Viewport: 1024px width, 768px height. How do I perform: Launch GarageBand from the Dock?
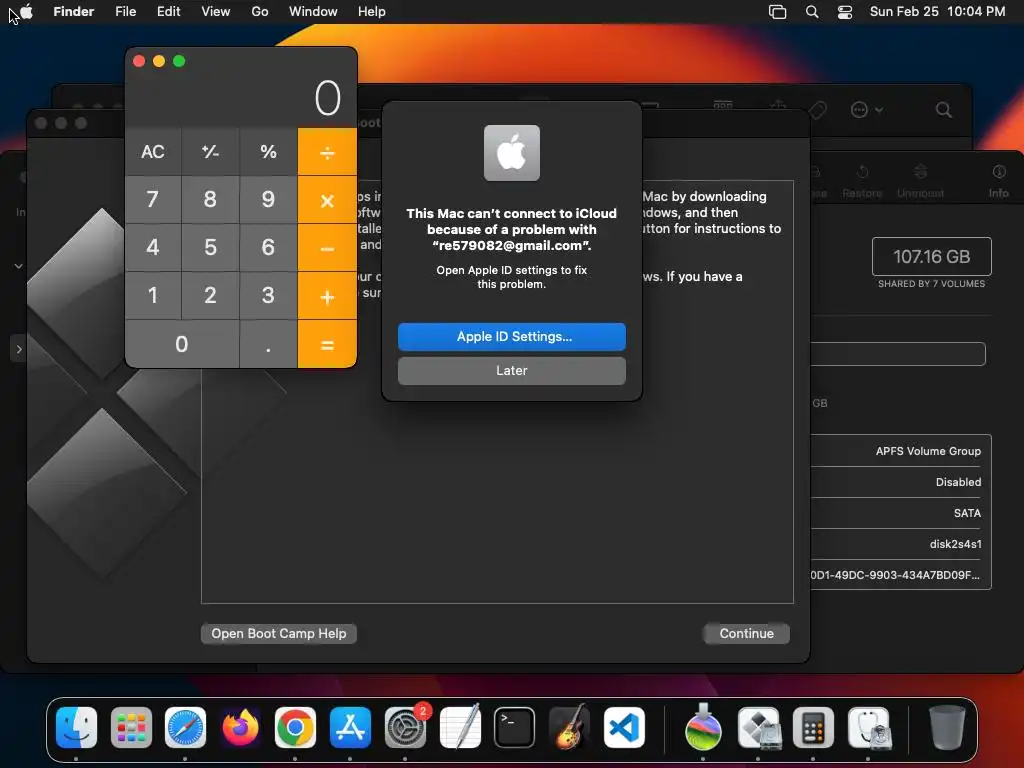pyautogui.click(x=569, y=728)
